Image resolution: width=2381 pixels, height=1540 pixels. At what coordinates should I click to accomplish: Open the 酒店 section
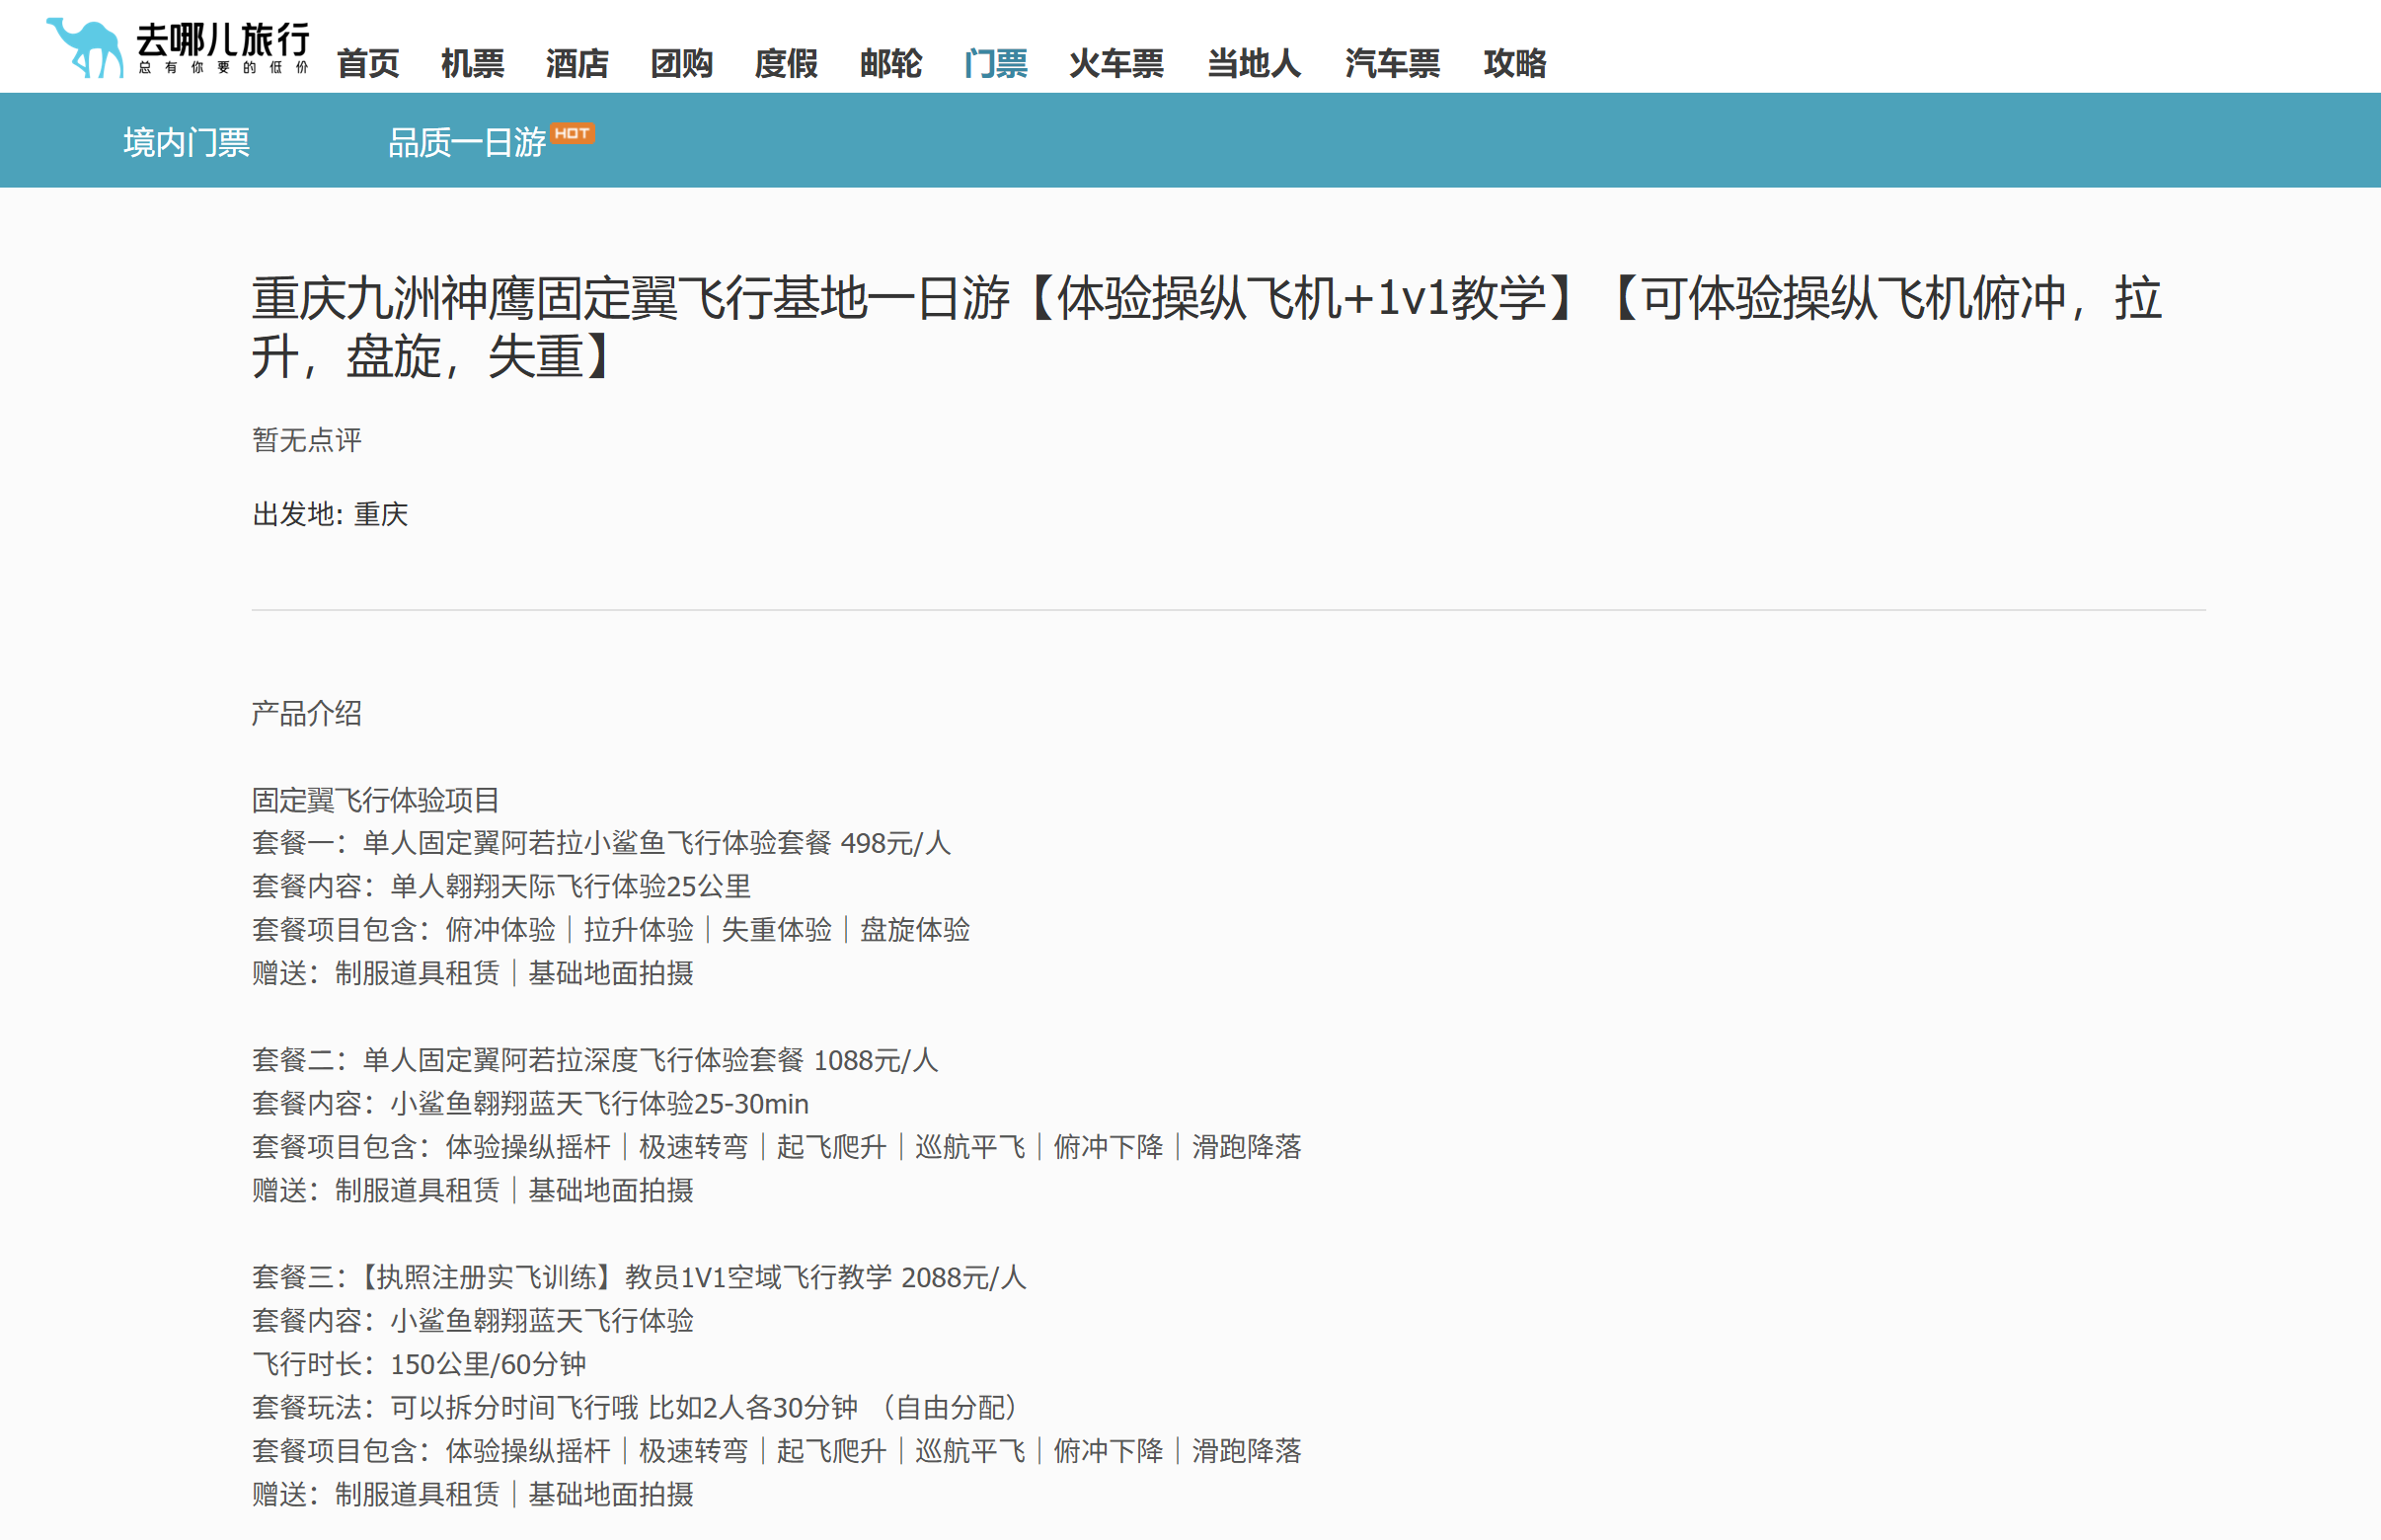(x=577, y=64)
